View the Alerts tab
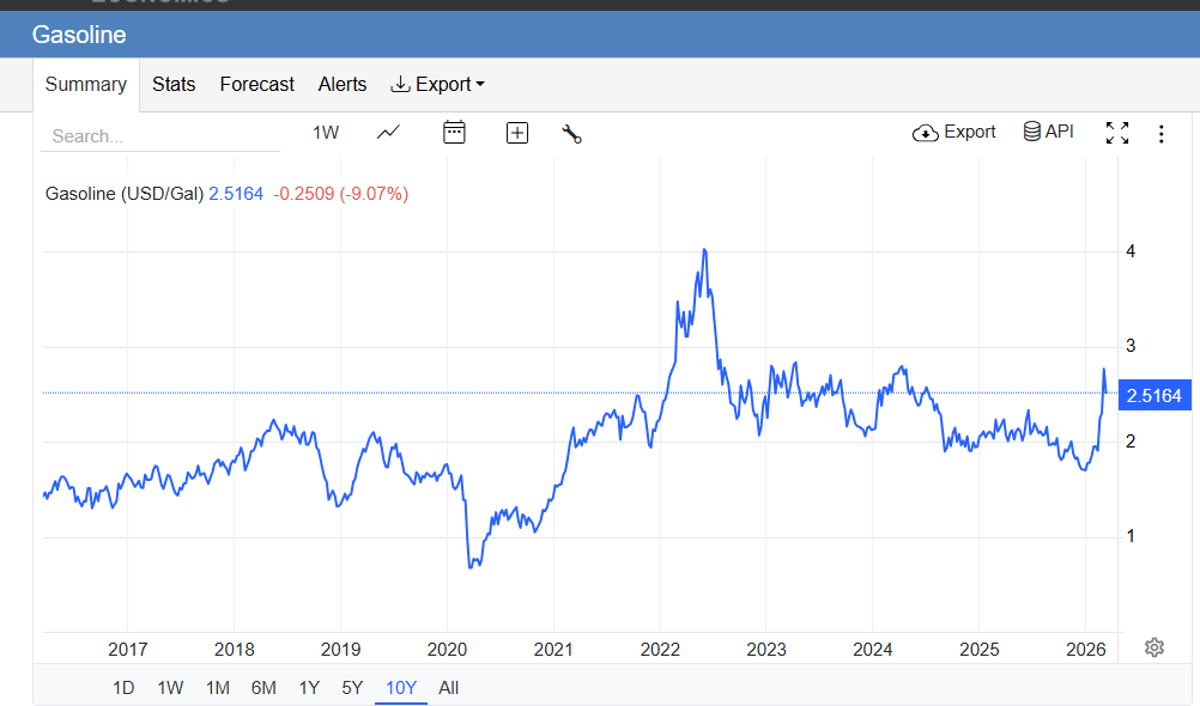1200x706 pixels. pyautogui.click(x=342, y=84)
